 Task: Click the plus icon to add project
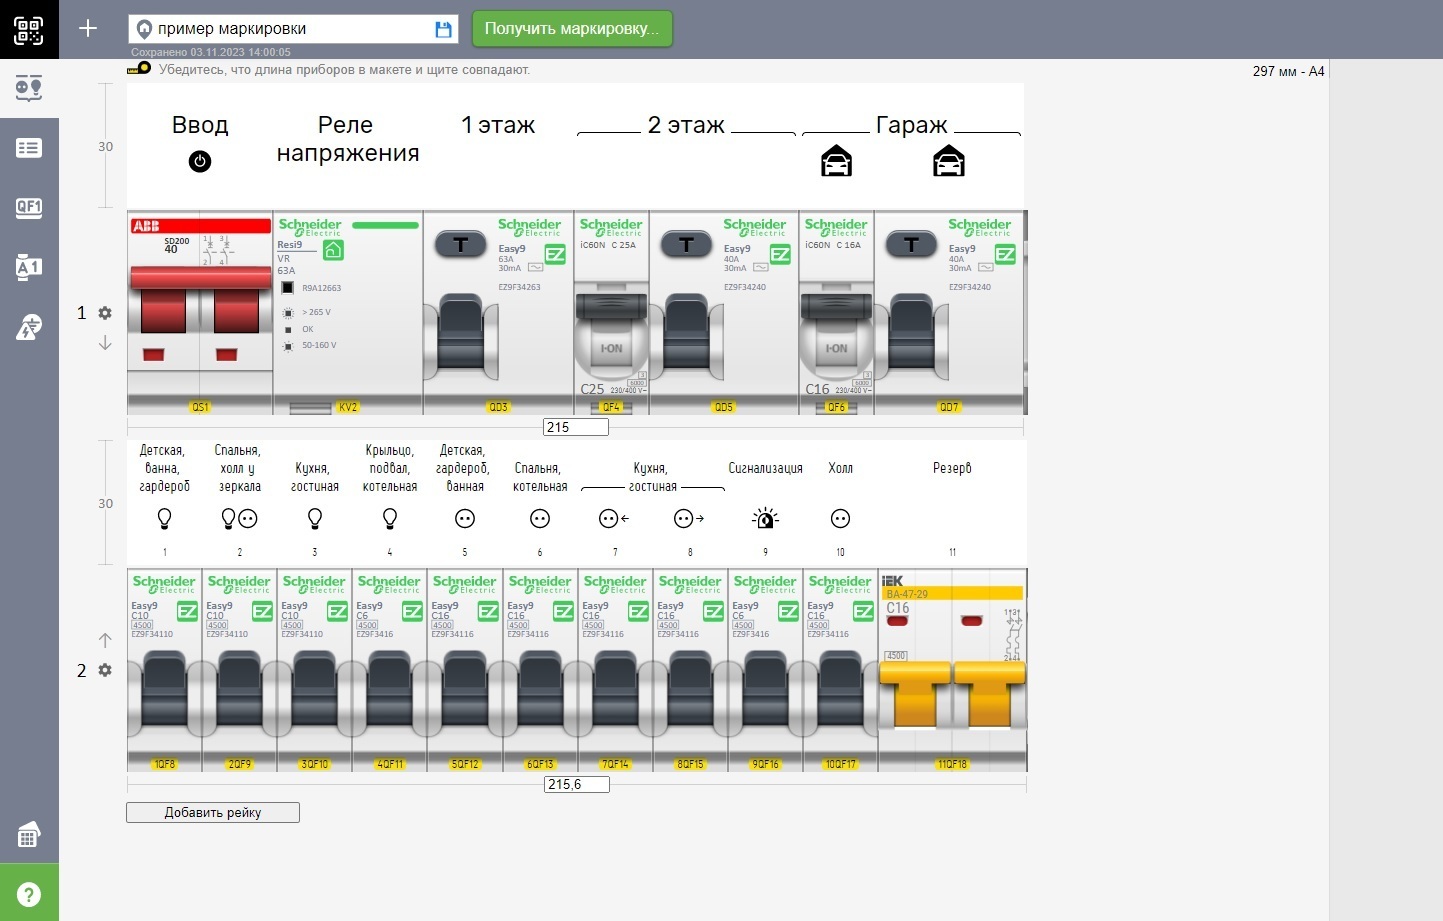[x=88, y=29]
